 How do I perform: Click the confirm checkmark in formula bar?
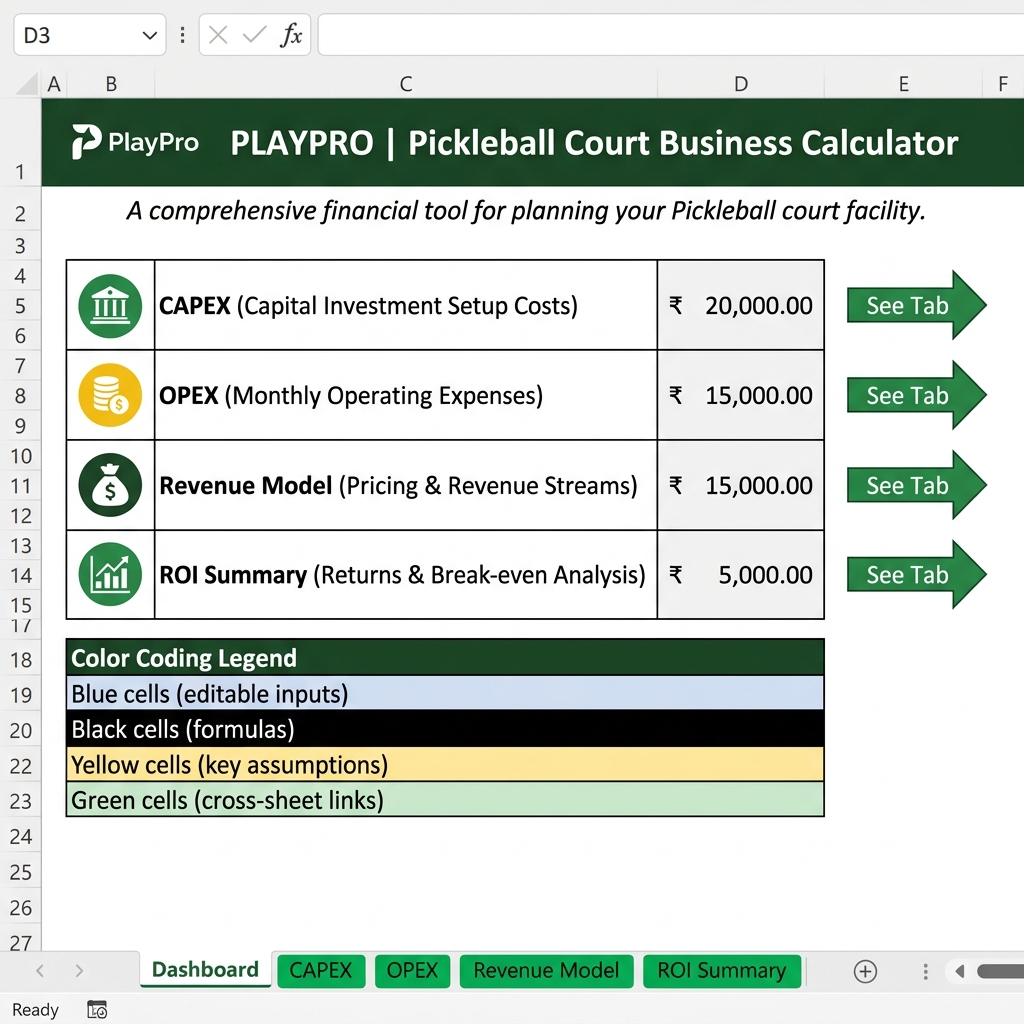point(254,35)
